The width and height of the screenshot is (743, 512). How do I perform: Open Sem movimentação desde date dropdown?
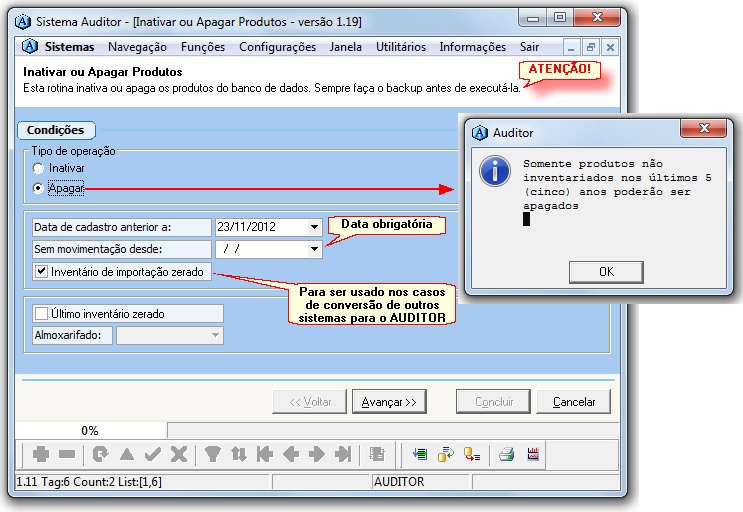tap(314, 249)
